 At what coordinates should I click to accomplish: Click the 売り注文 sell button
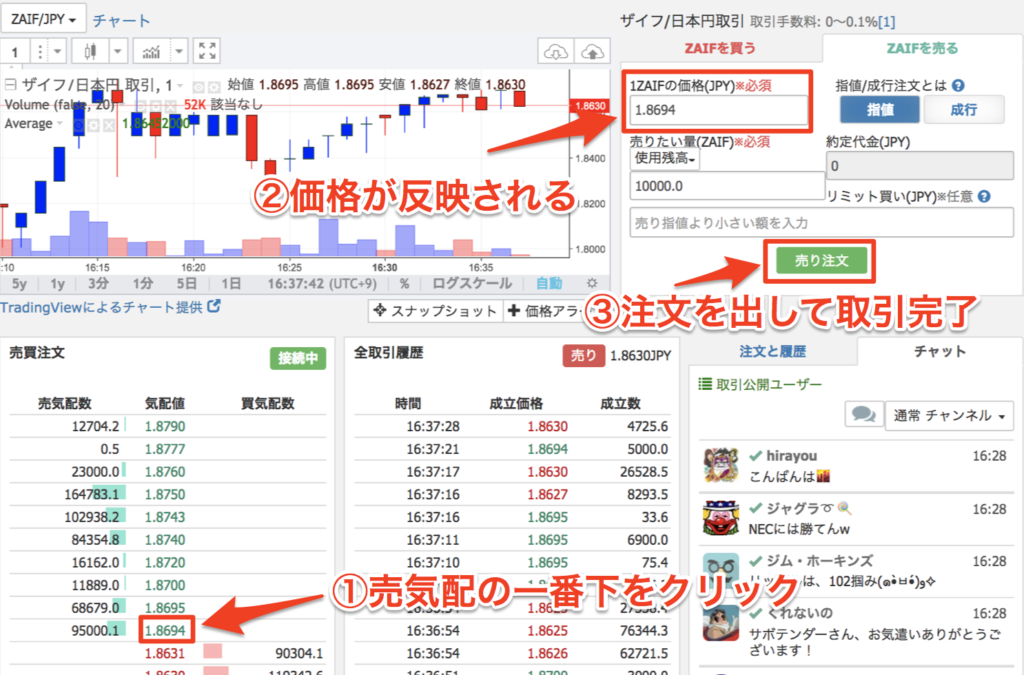pyautogui.click(x=821, y=261)
